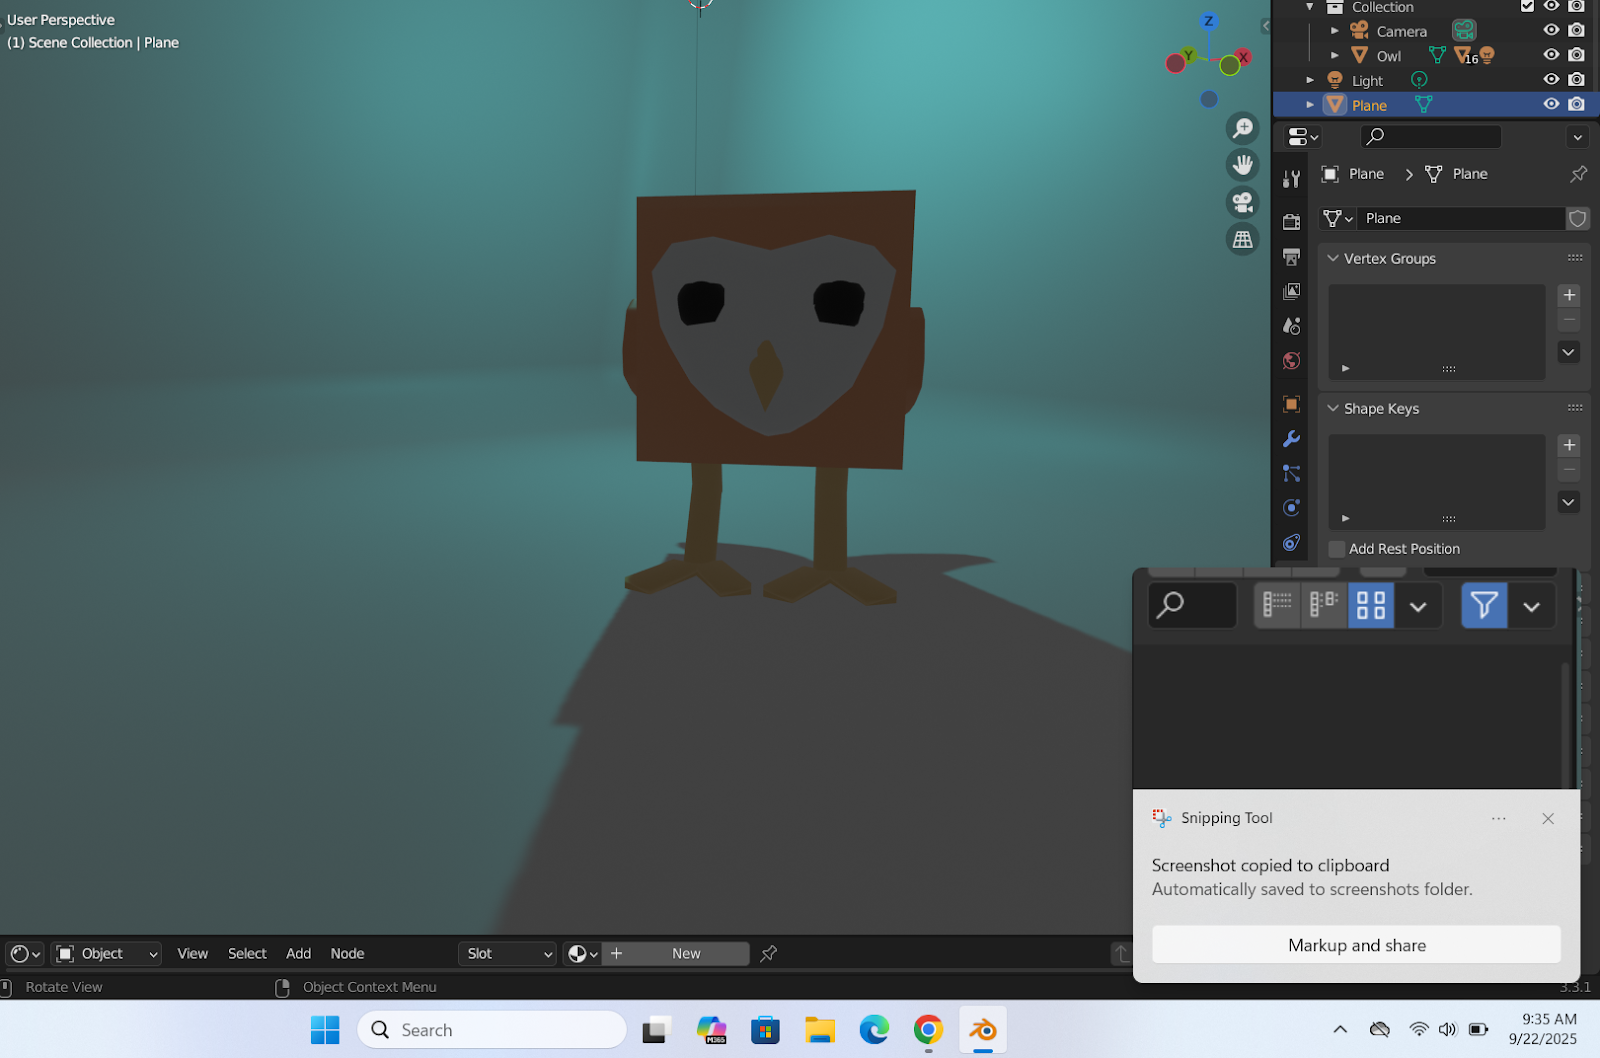This screenshot has width=1600, height=1058.
Task: Hide the Owl object in viewport
Action: [x=1551, y=55]
